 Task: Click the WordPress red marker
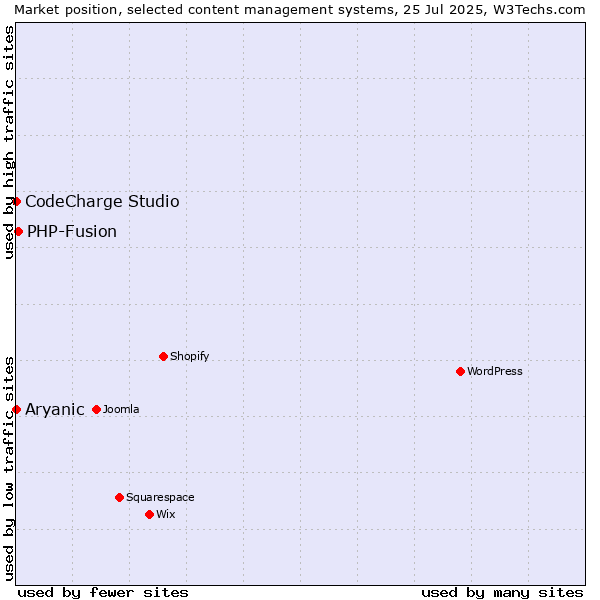pos(460,372)
